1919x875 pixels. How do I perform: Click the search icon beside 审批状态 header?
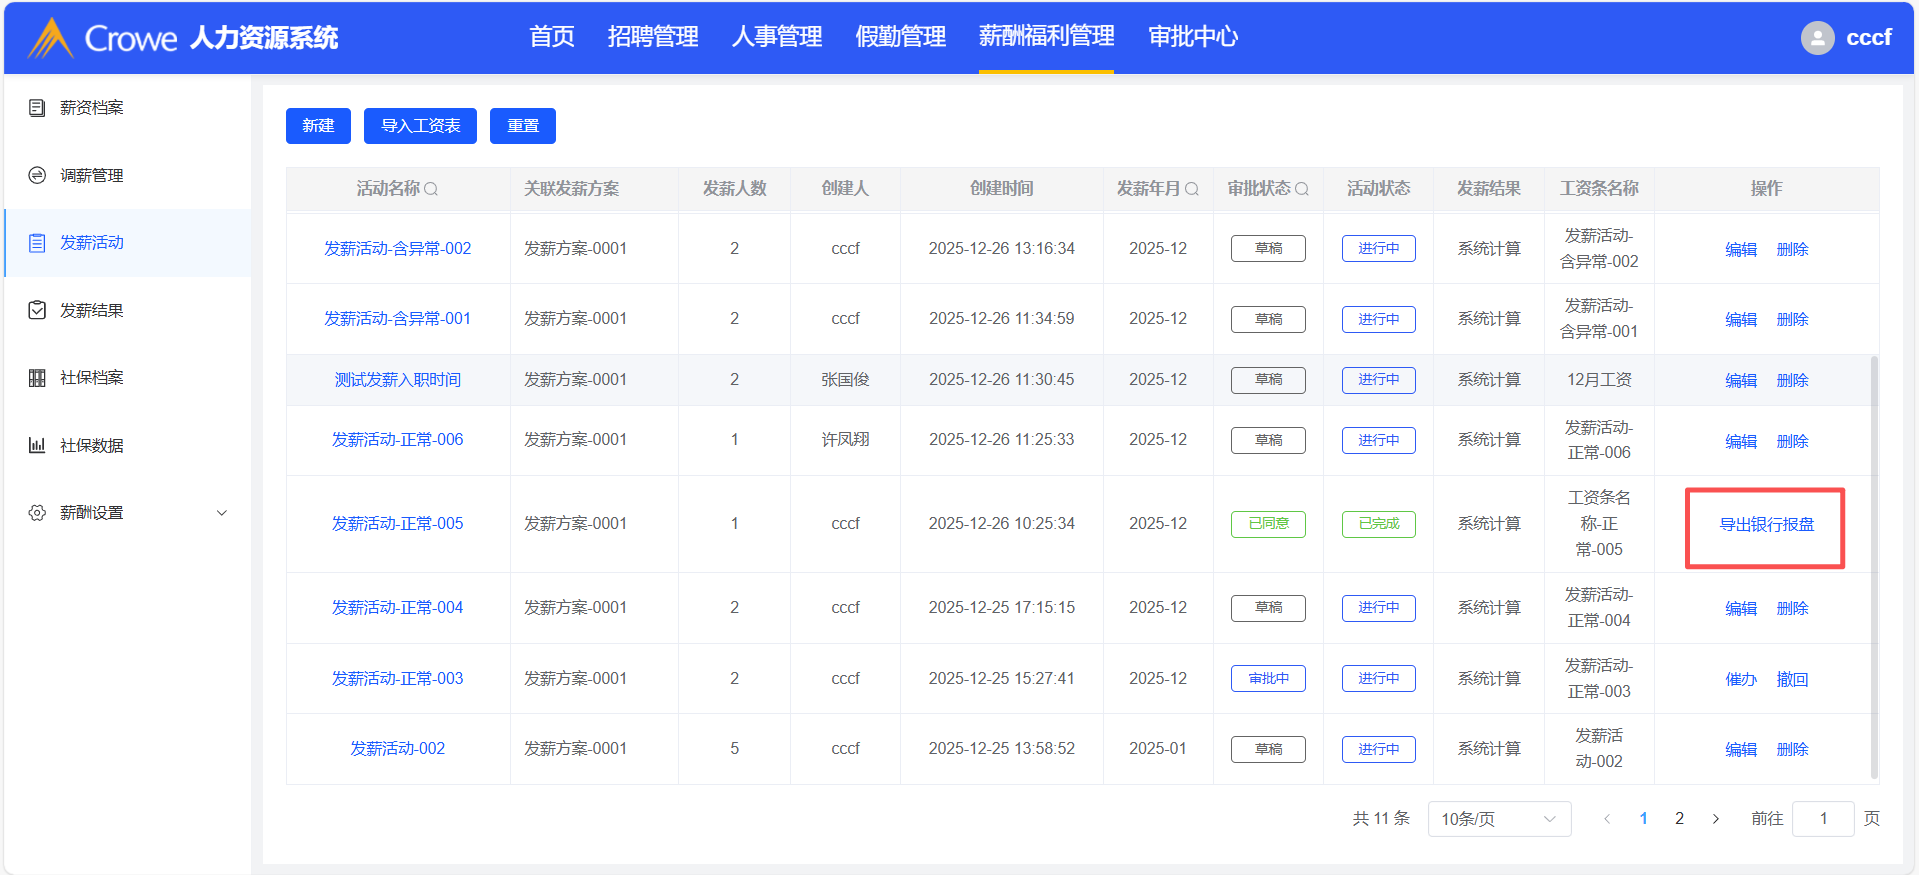coord(1302,189)
